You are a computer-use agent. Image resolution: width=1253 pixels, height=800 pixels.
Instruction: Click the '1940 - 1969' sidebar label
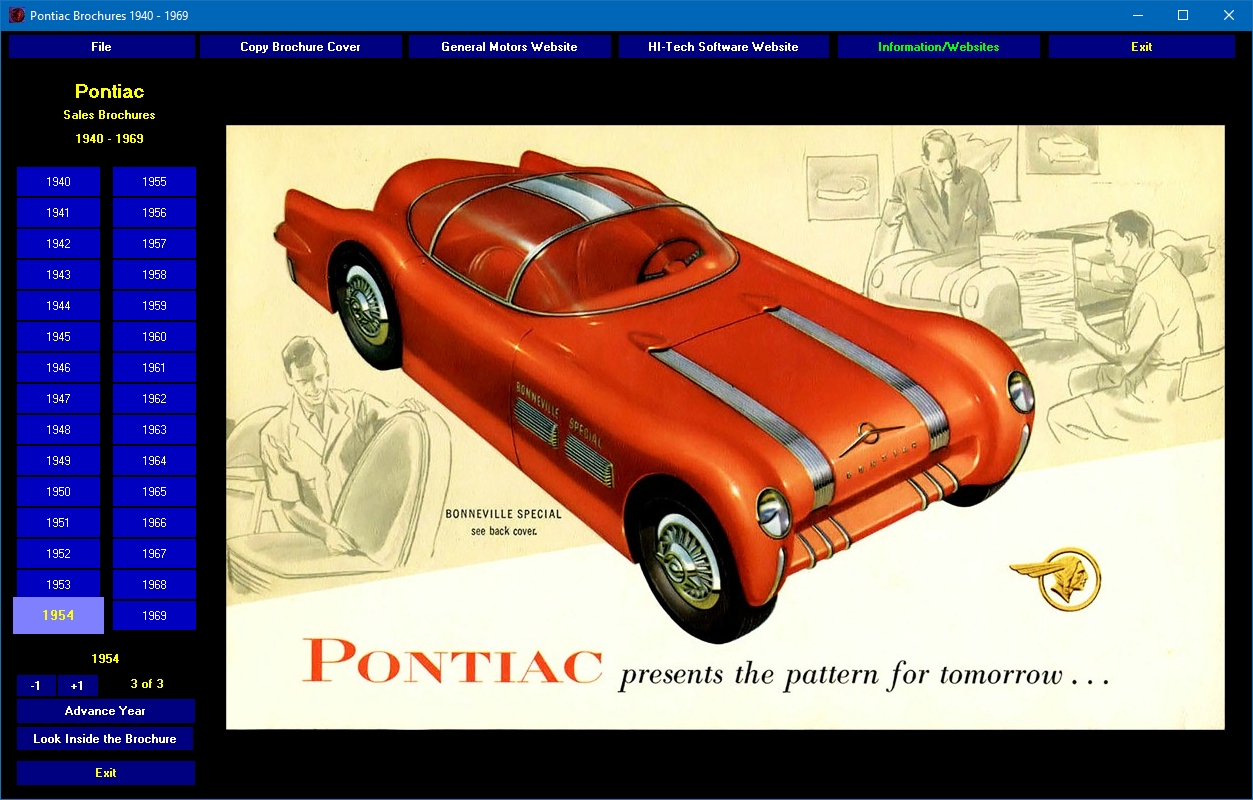[x=109, y=139]
